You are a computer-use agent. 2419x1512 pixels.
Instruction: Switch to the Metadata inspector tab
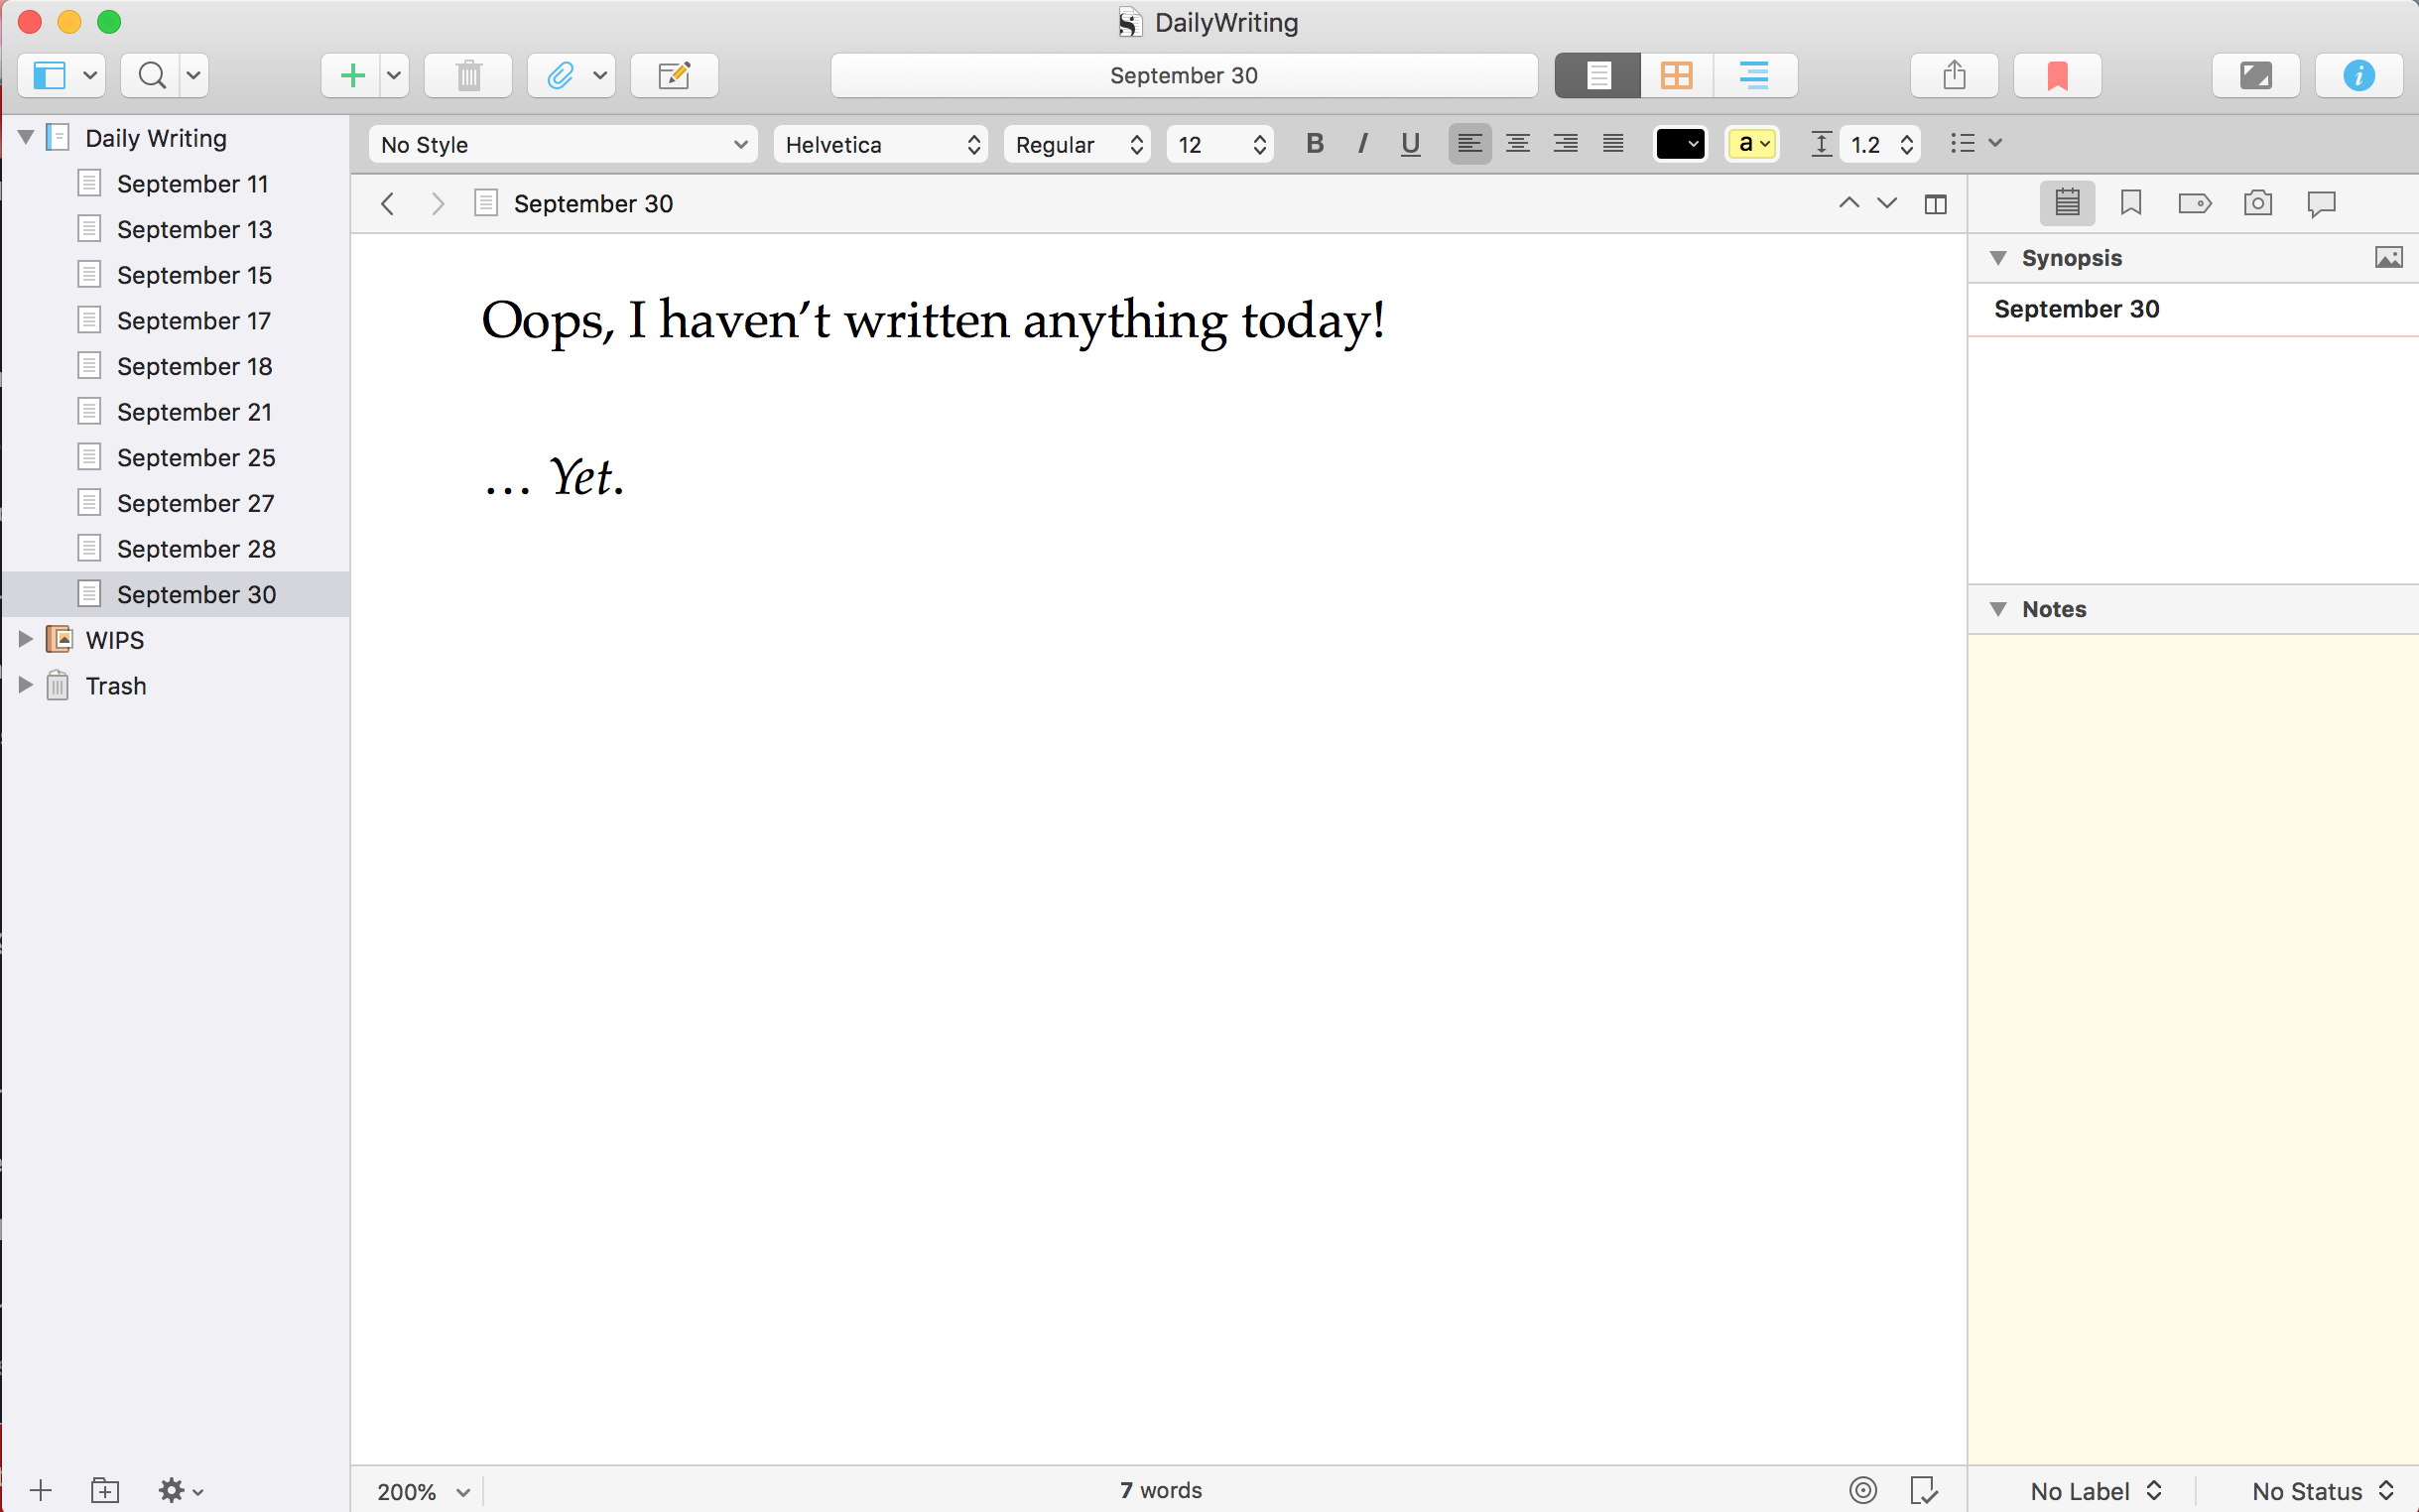[2195, 203]
